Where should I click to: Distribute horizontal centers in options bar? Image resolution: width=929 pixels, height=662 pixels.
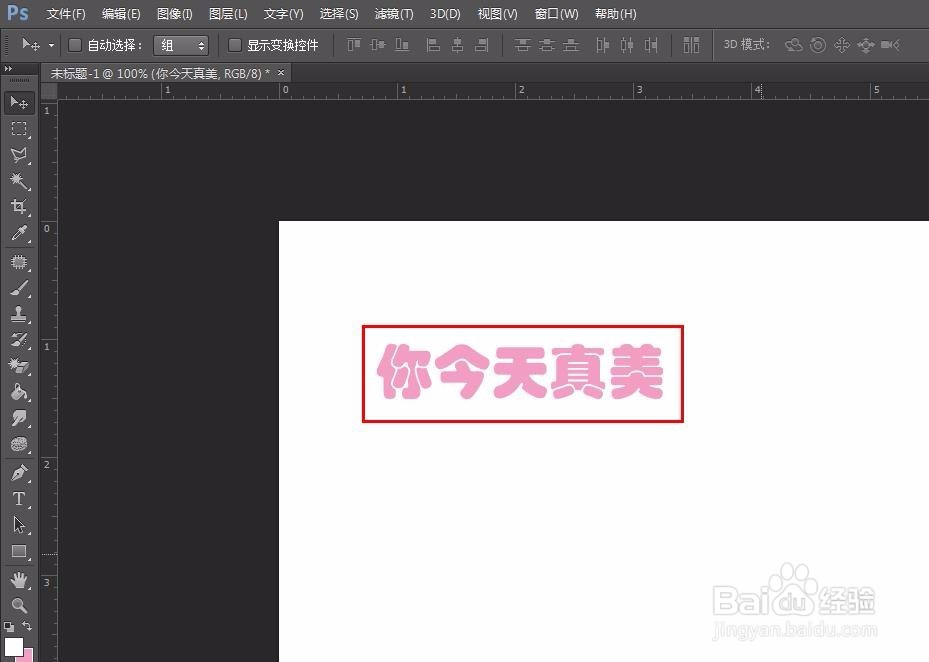point(627,45)
